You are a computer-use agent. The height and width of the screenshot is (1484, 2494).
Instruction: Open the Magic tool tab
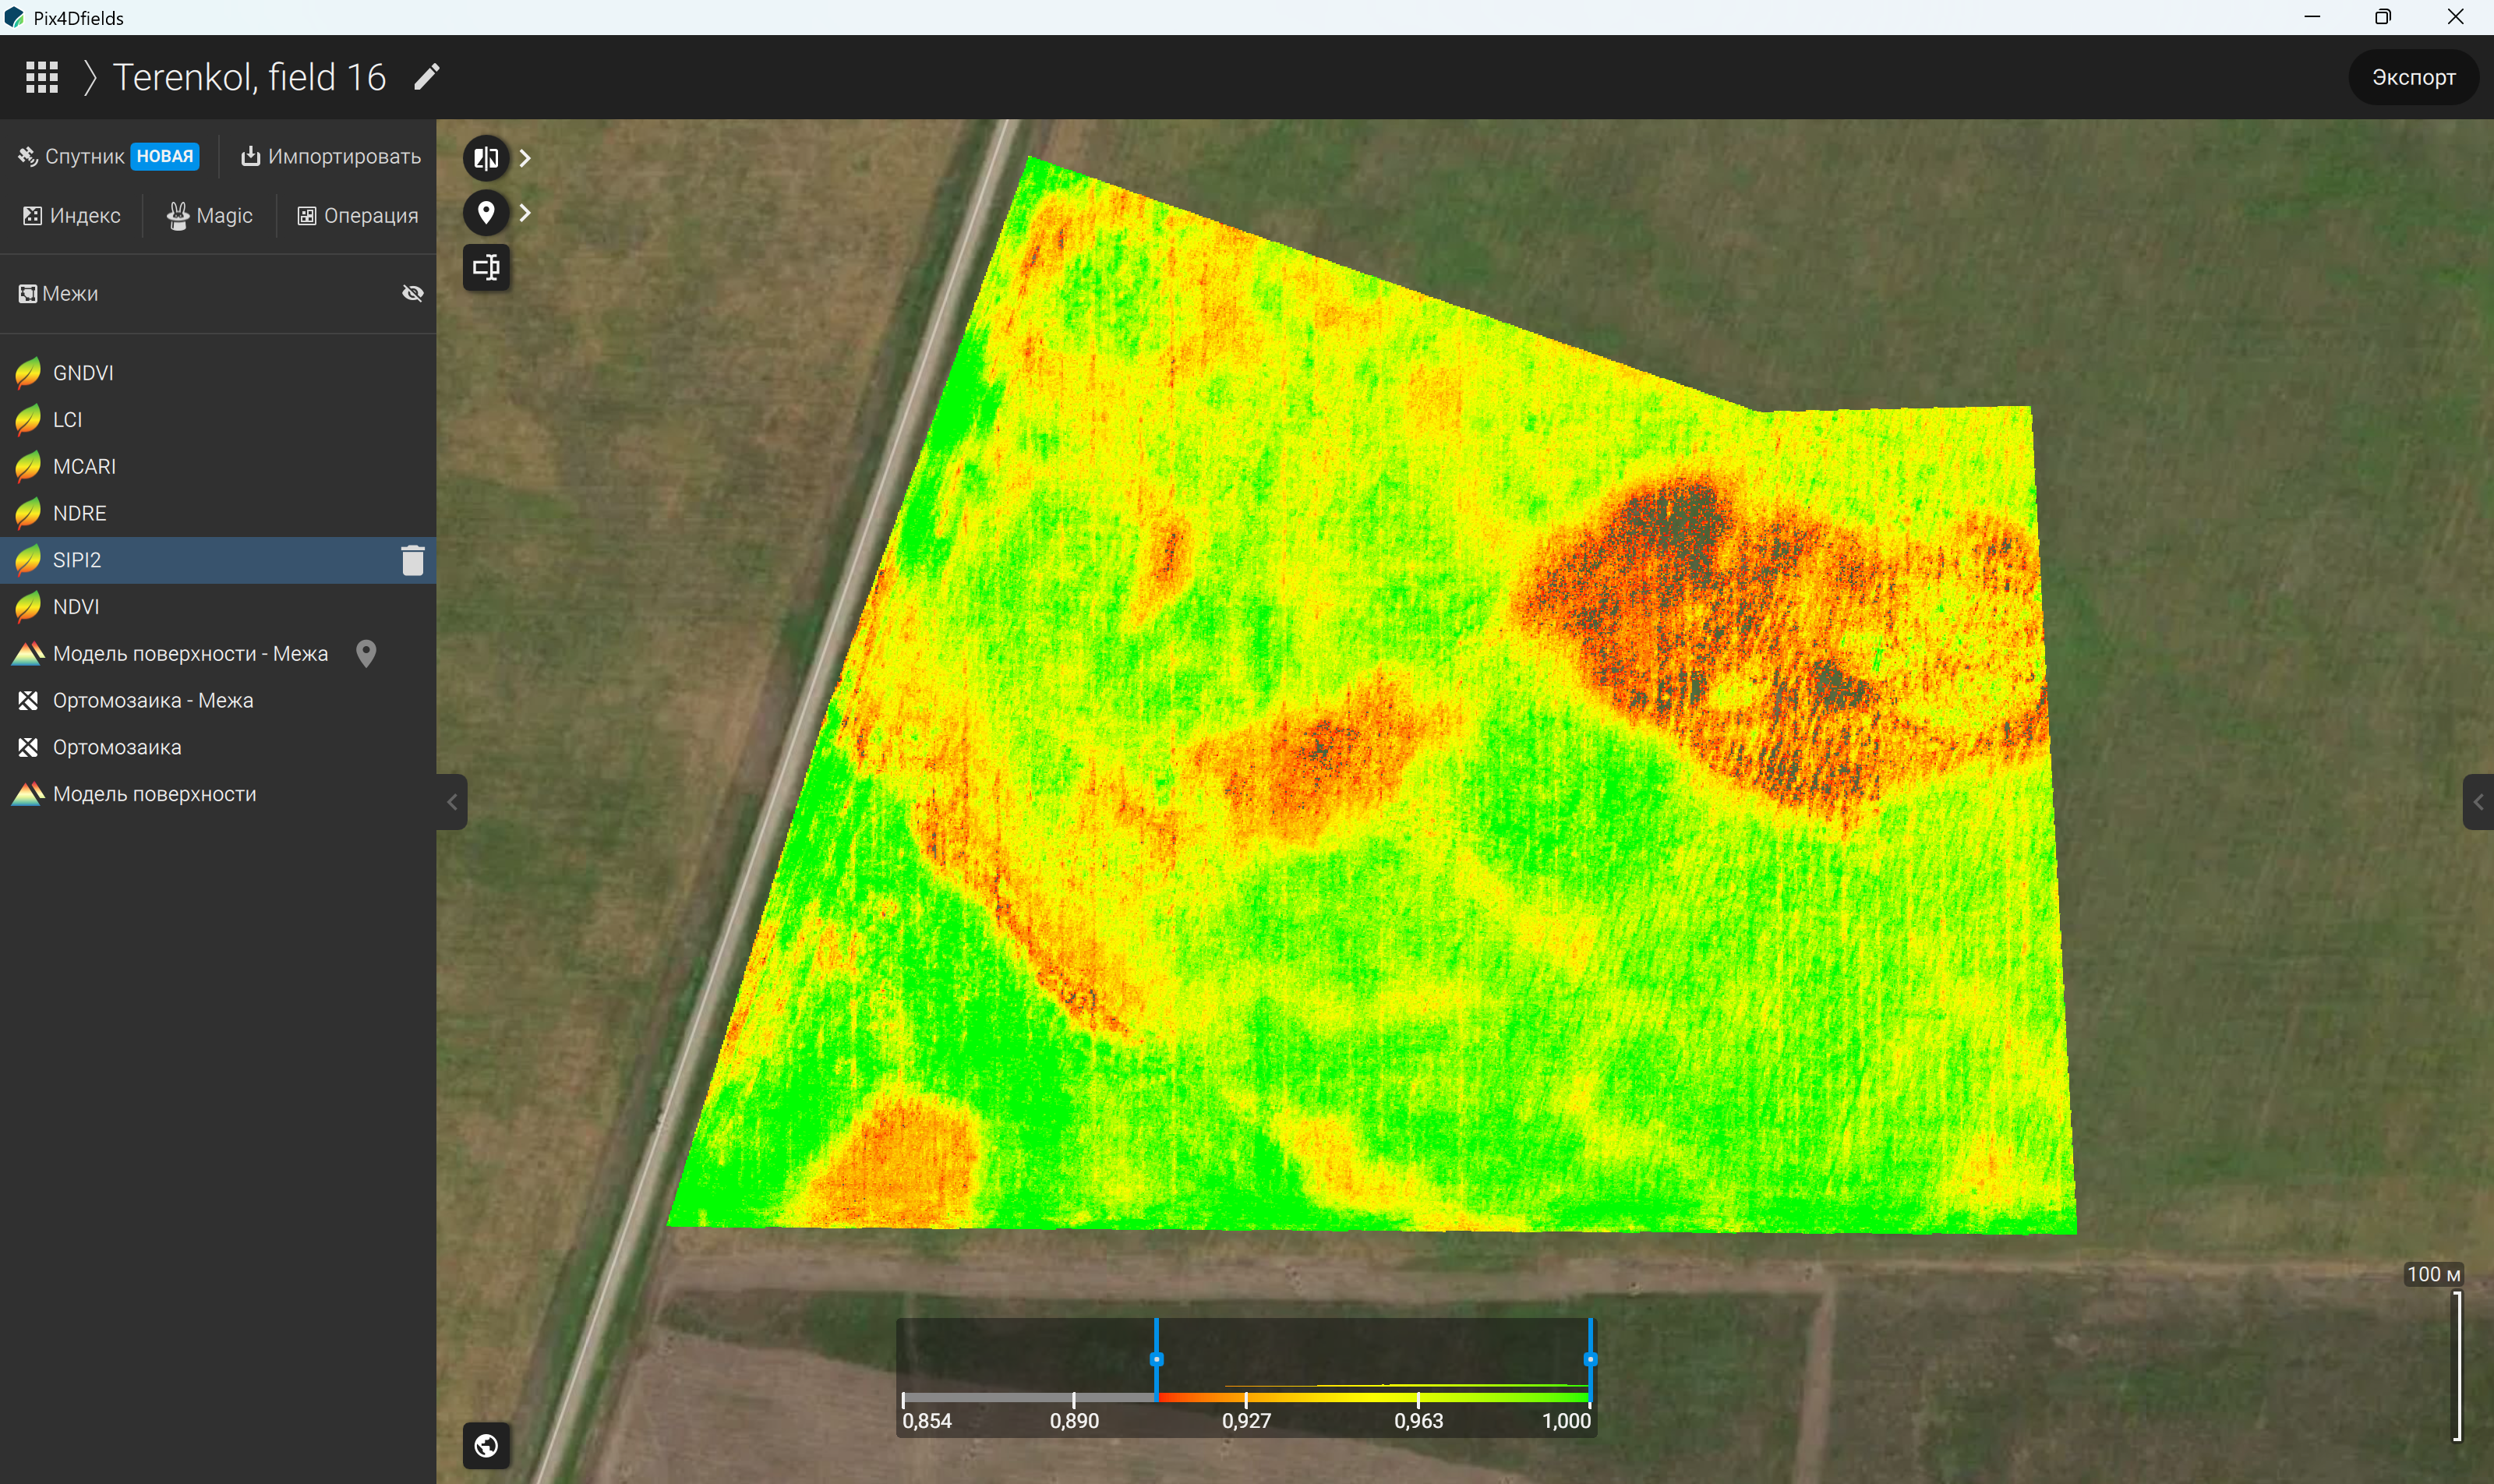(x=210, y=216)
